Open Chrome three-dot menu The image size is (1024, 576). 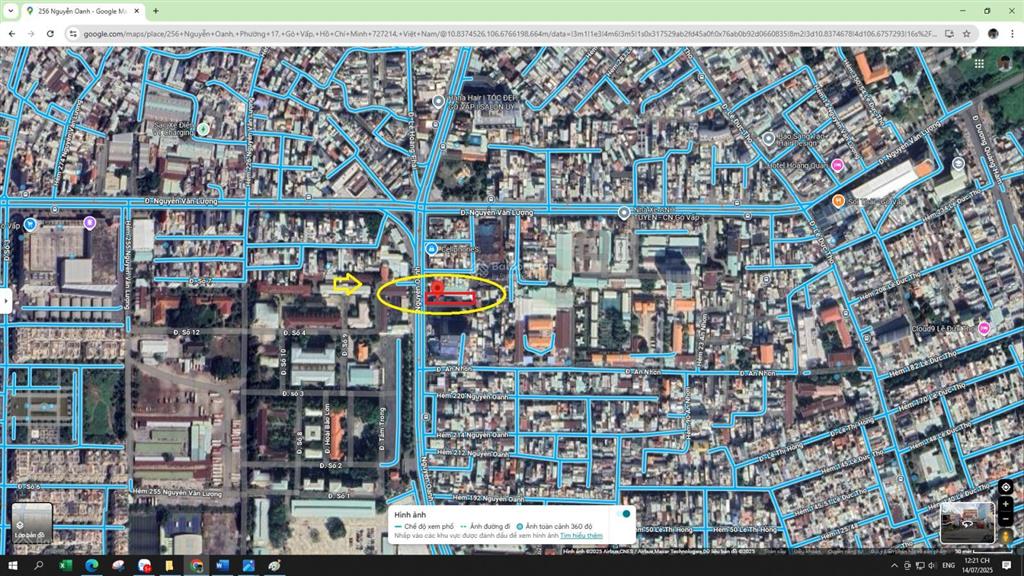pyautogui.click(x=1012, y=33)
